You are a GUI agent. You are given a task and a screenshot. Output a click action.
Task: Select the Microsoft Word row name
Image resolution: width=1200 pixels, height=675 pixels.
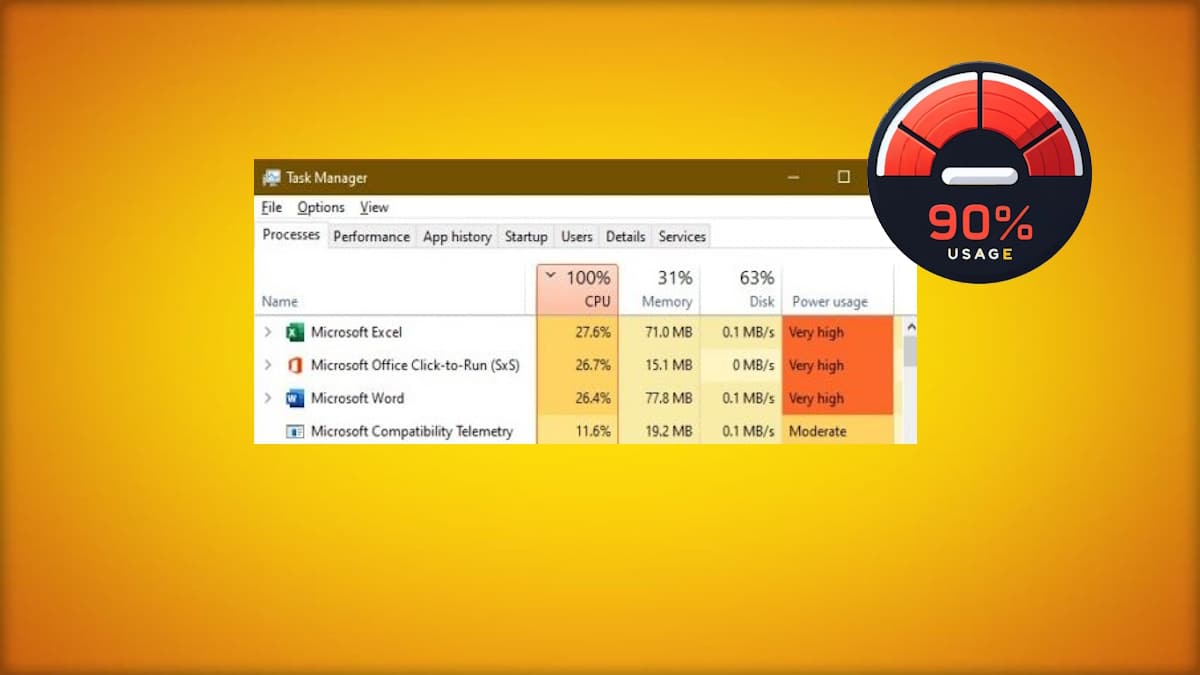(357, 398)
